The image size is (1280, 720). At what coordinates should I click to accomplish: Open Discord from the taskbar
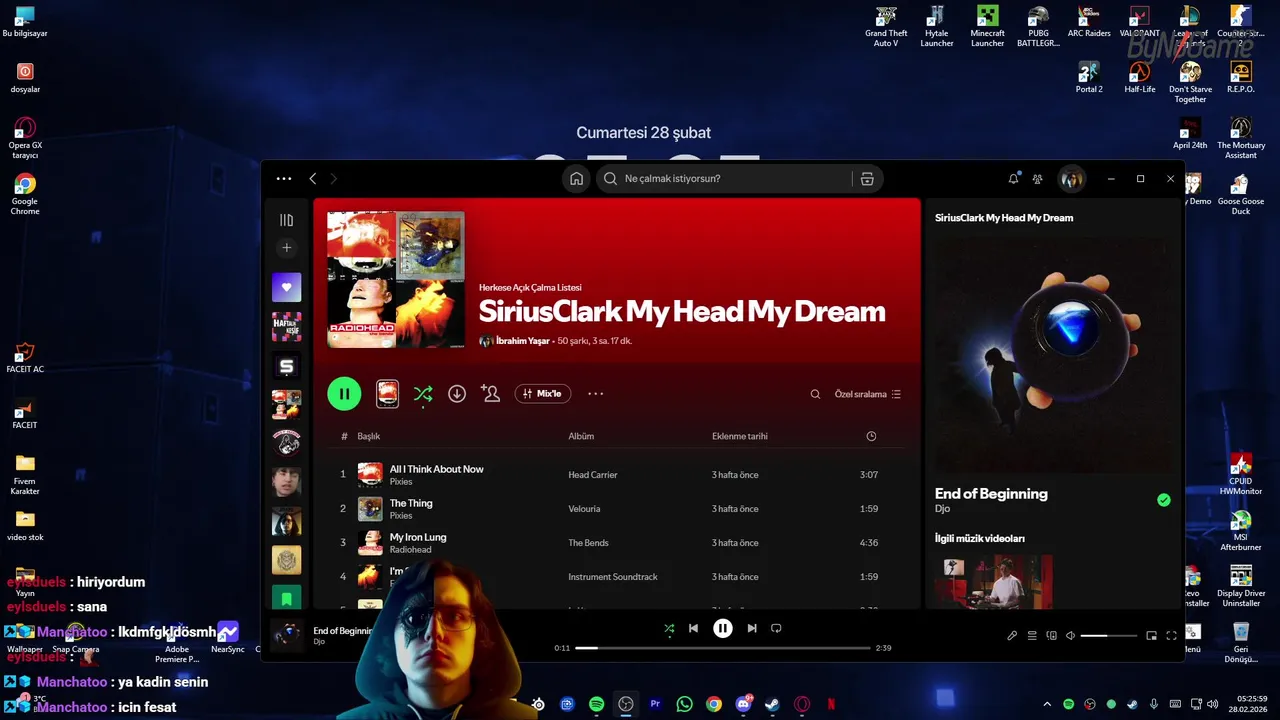743,704
